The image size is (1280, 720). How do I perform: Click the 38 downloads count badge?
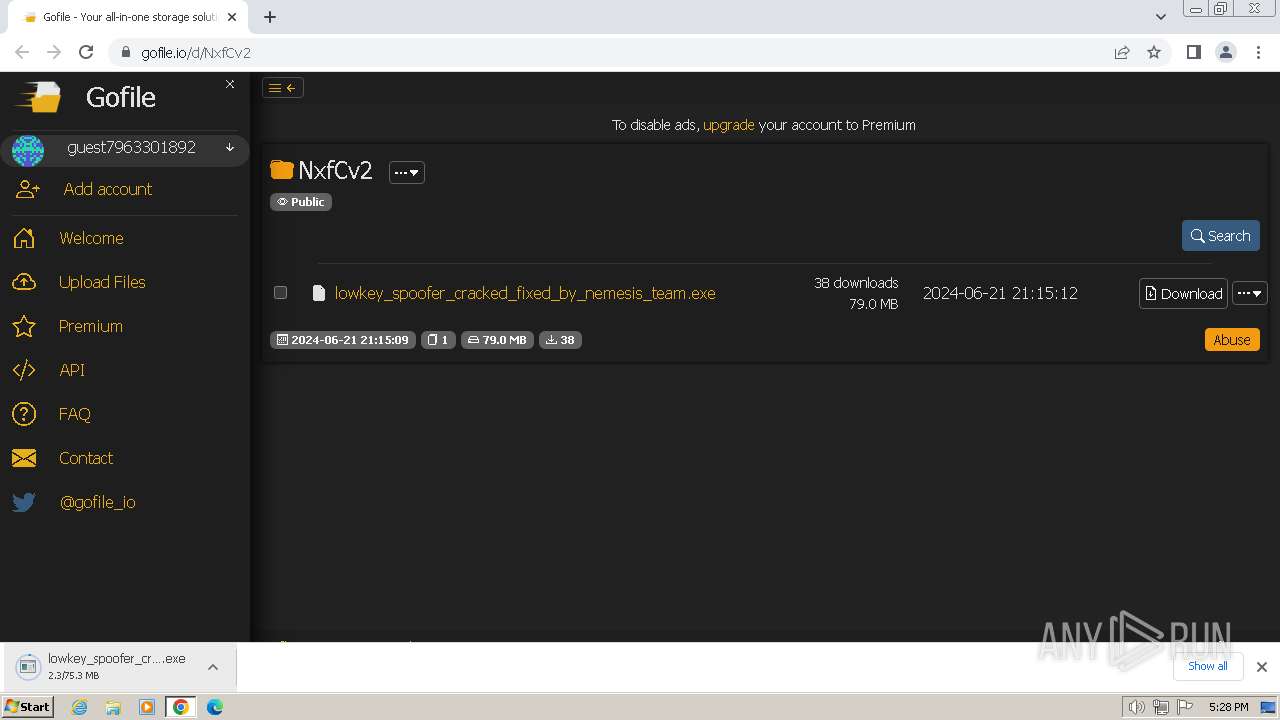pyautogui.click(x=560, y=340)
